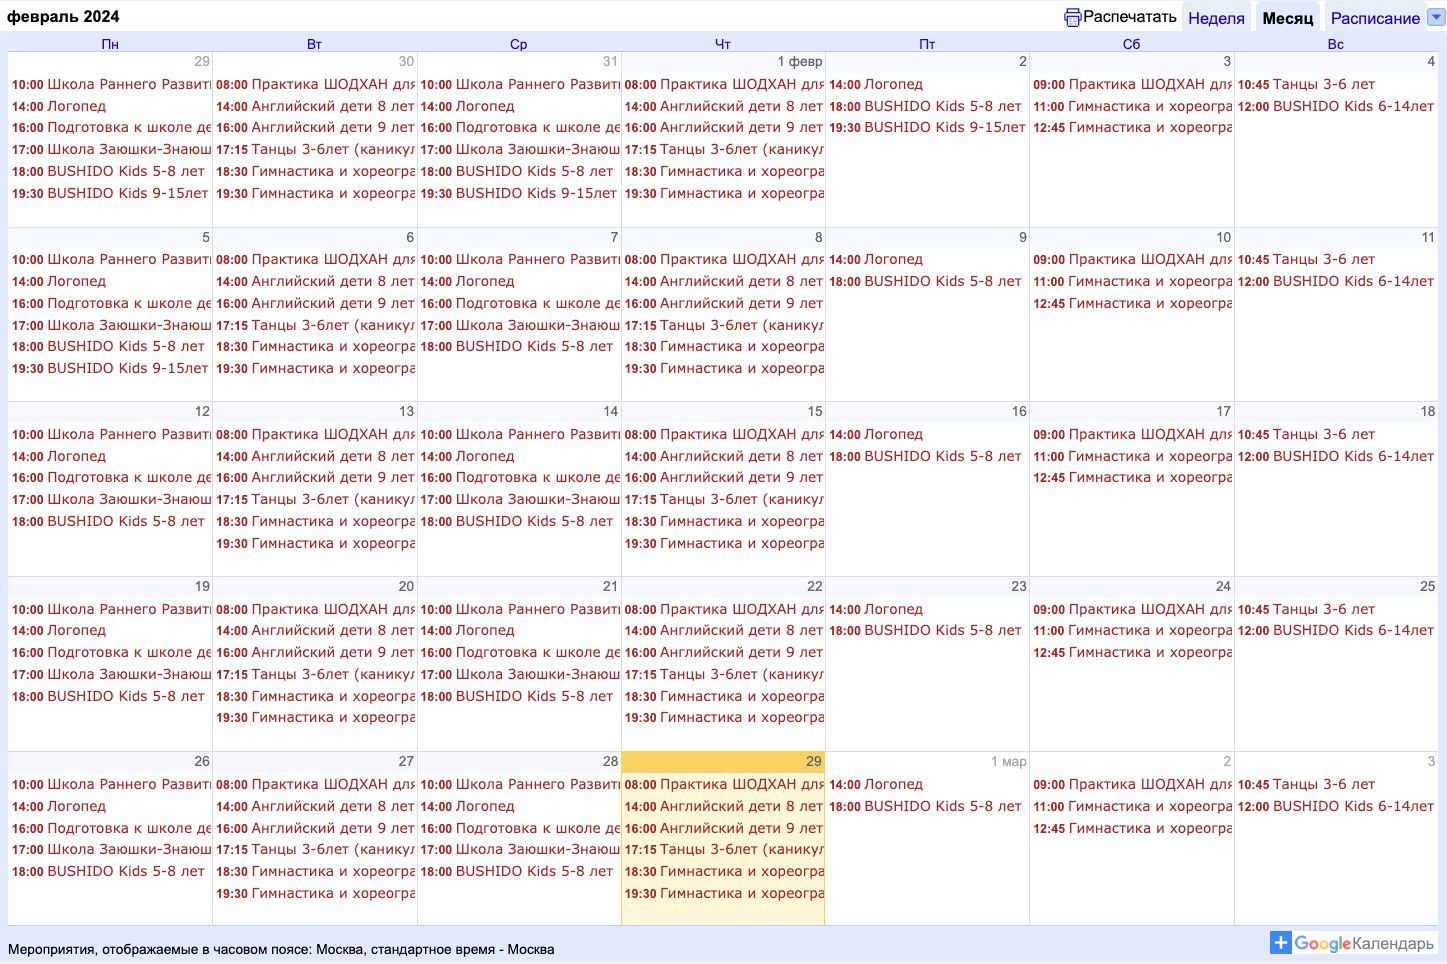Image resolution: width=1447 pixels, height=964 pixels.
Task: Open 09:00 Практика ШОДХАН on February 17
Action: (x=1148, y=434)
